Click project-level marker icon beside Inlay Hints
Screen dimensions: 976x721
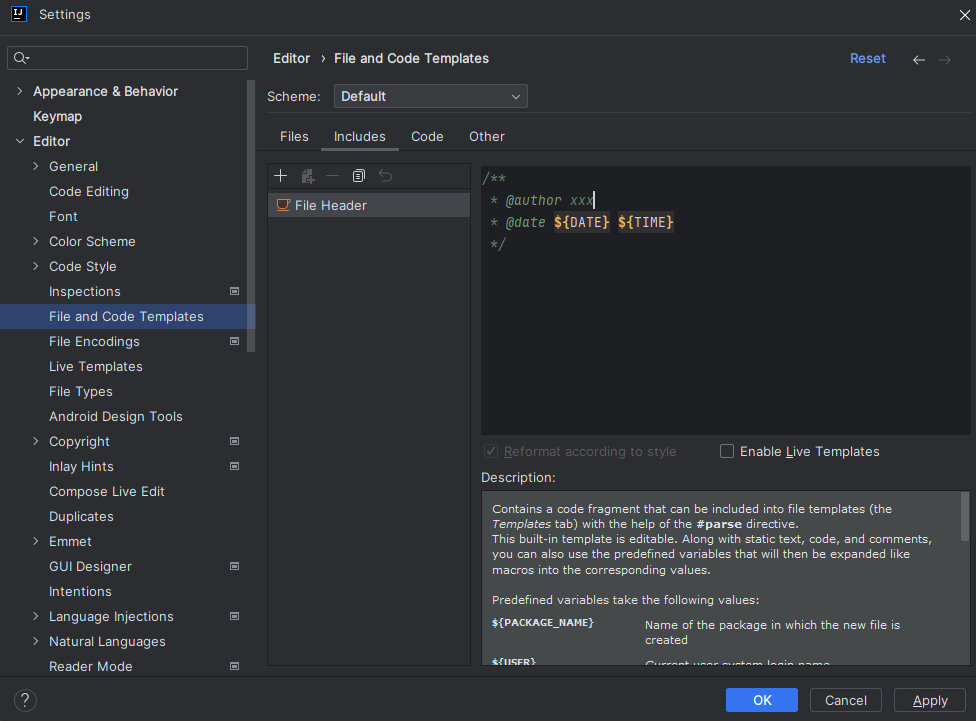pos(235,466)
